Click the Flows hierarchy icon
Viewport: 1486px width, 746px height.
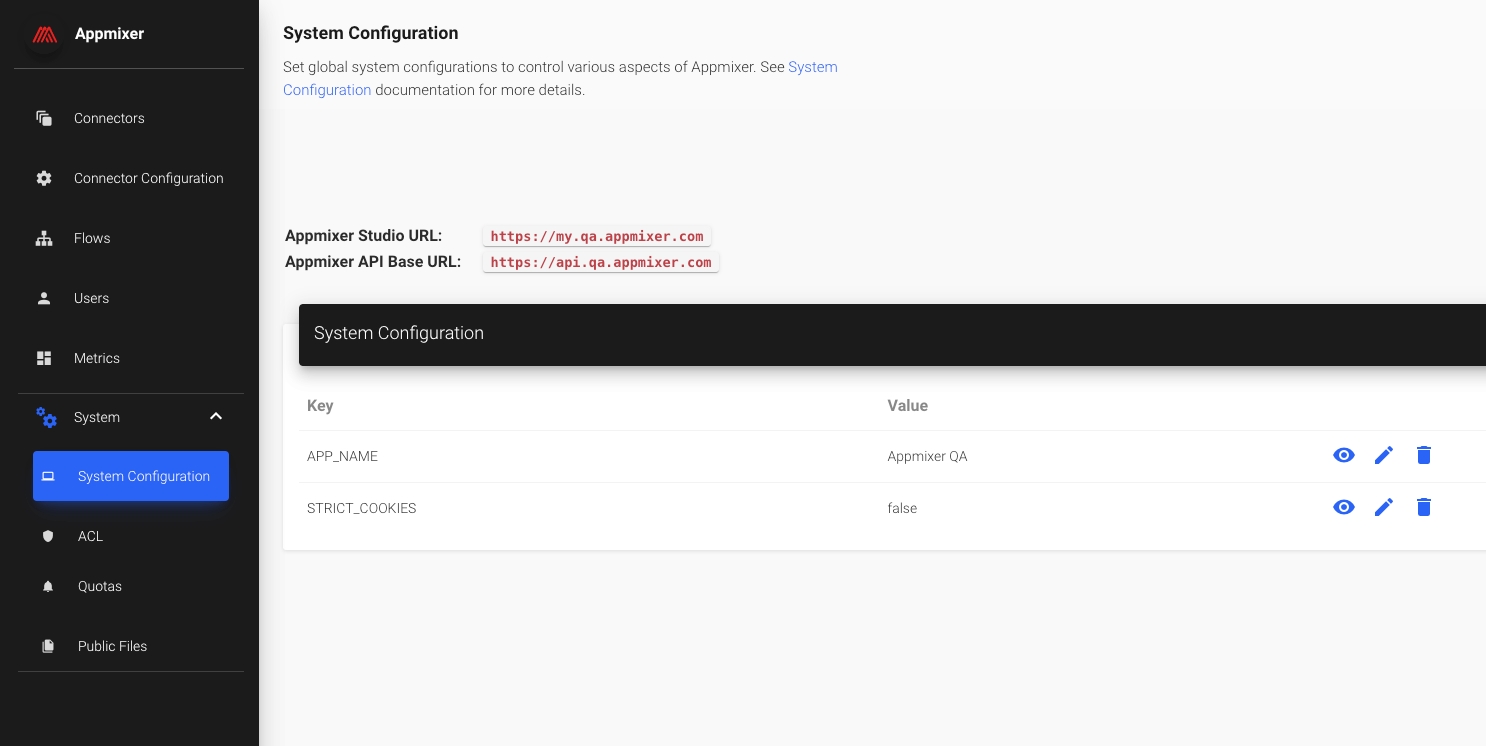[x=44, y=238]
